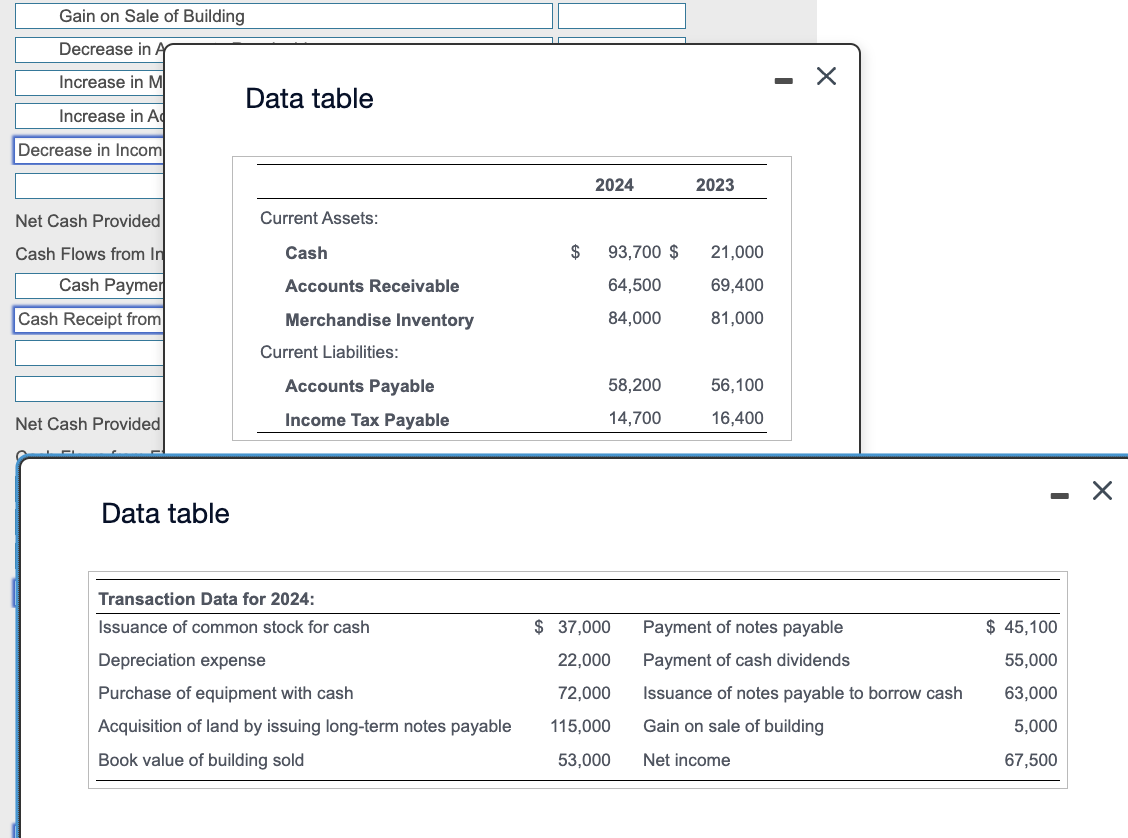Image resolution: width=1128 pixels, height=838 pixels.
Task: Select the Accounts Receivable label
Action: point(372,286)
